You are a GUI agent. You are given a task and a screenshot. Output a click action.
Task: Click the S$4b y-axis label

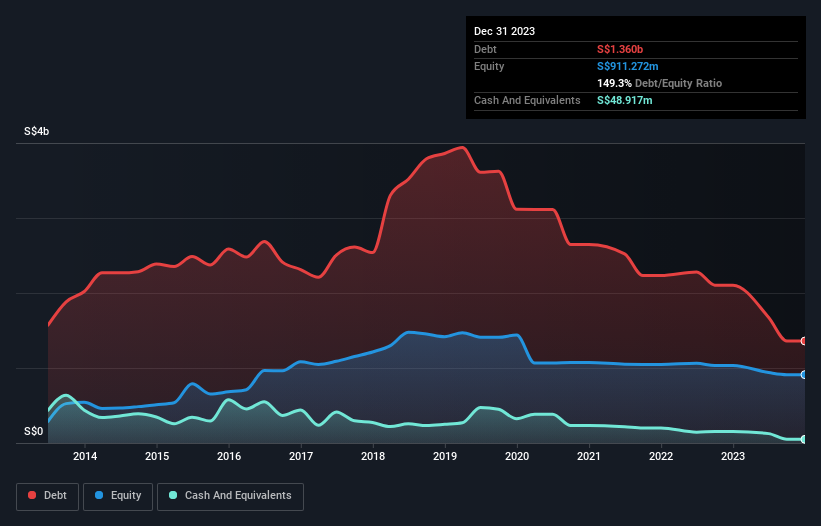37,131
